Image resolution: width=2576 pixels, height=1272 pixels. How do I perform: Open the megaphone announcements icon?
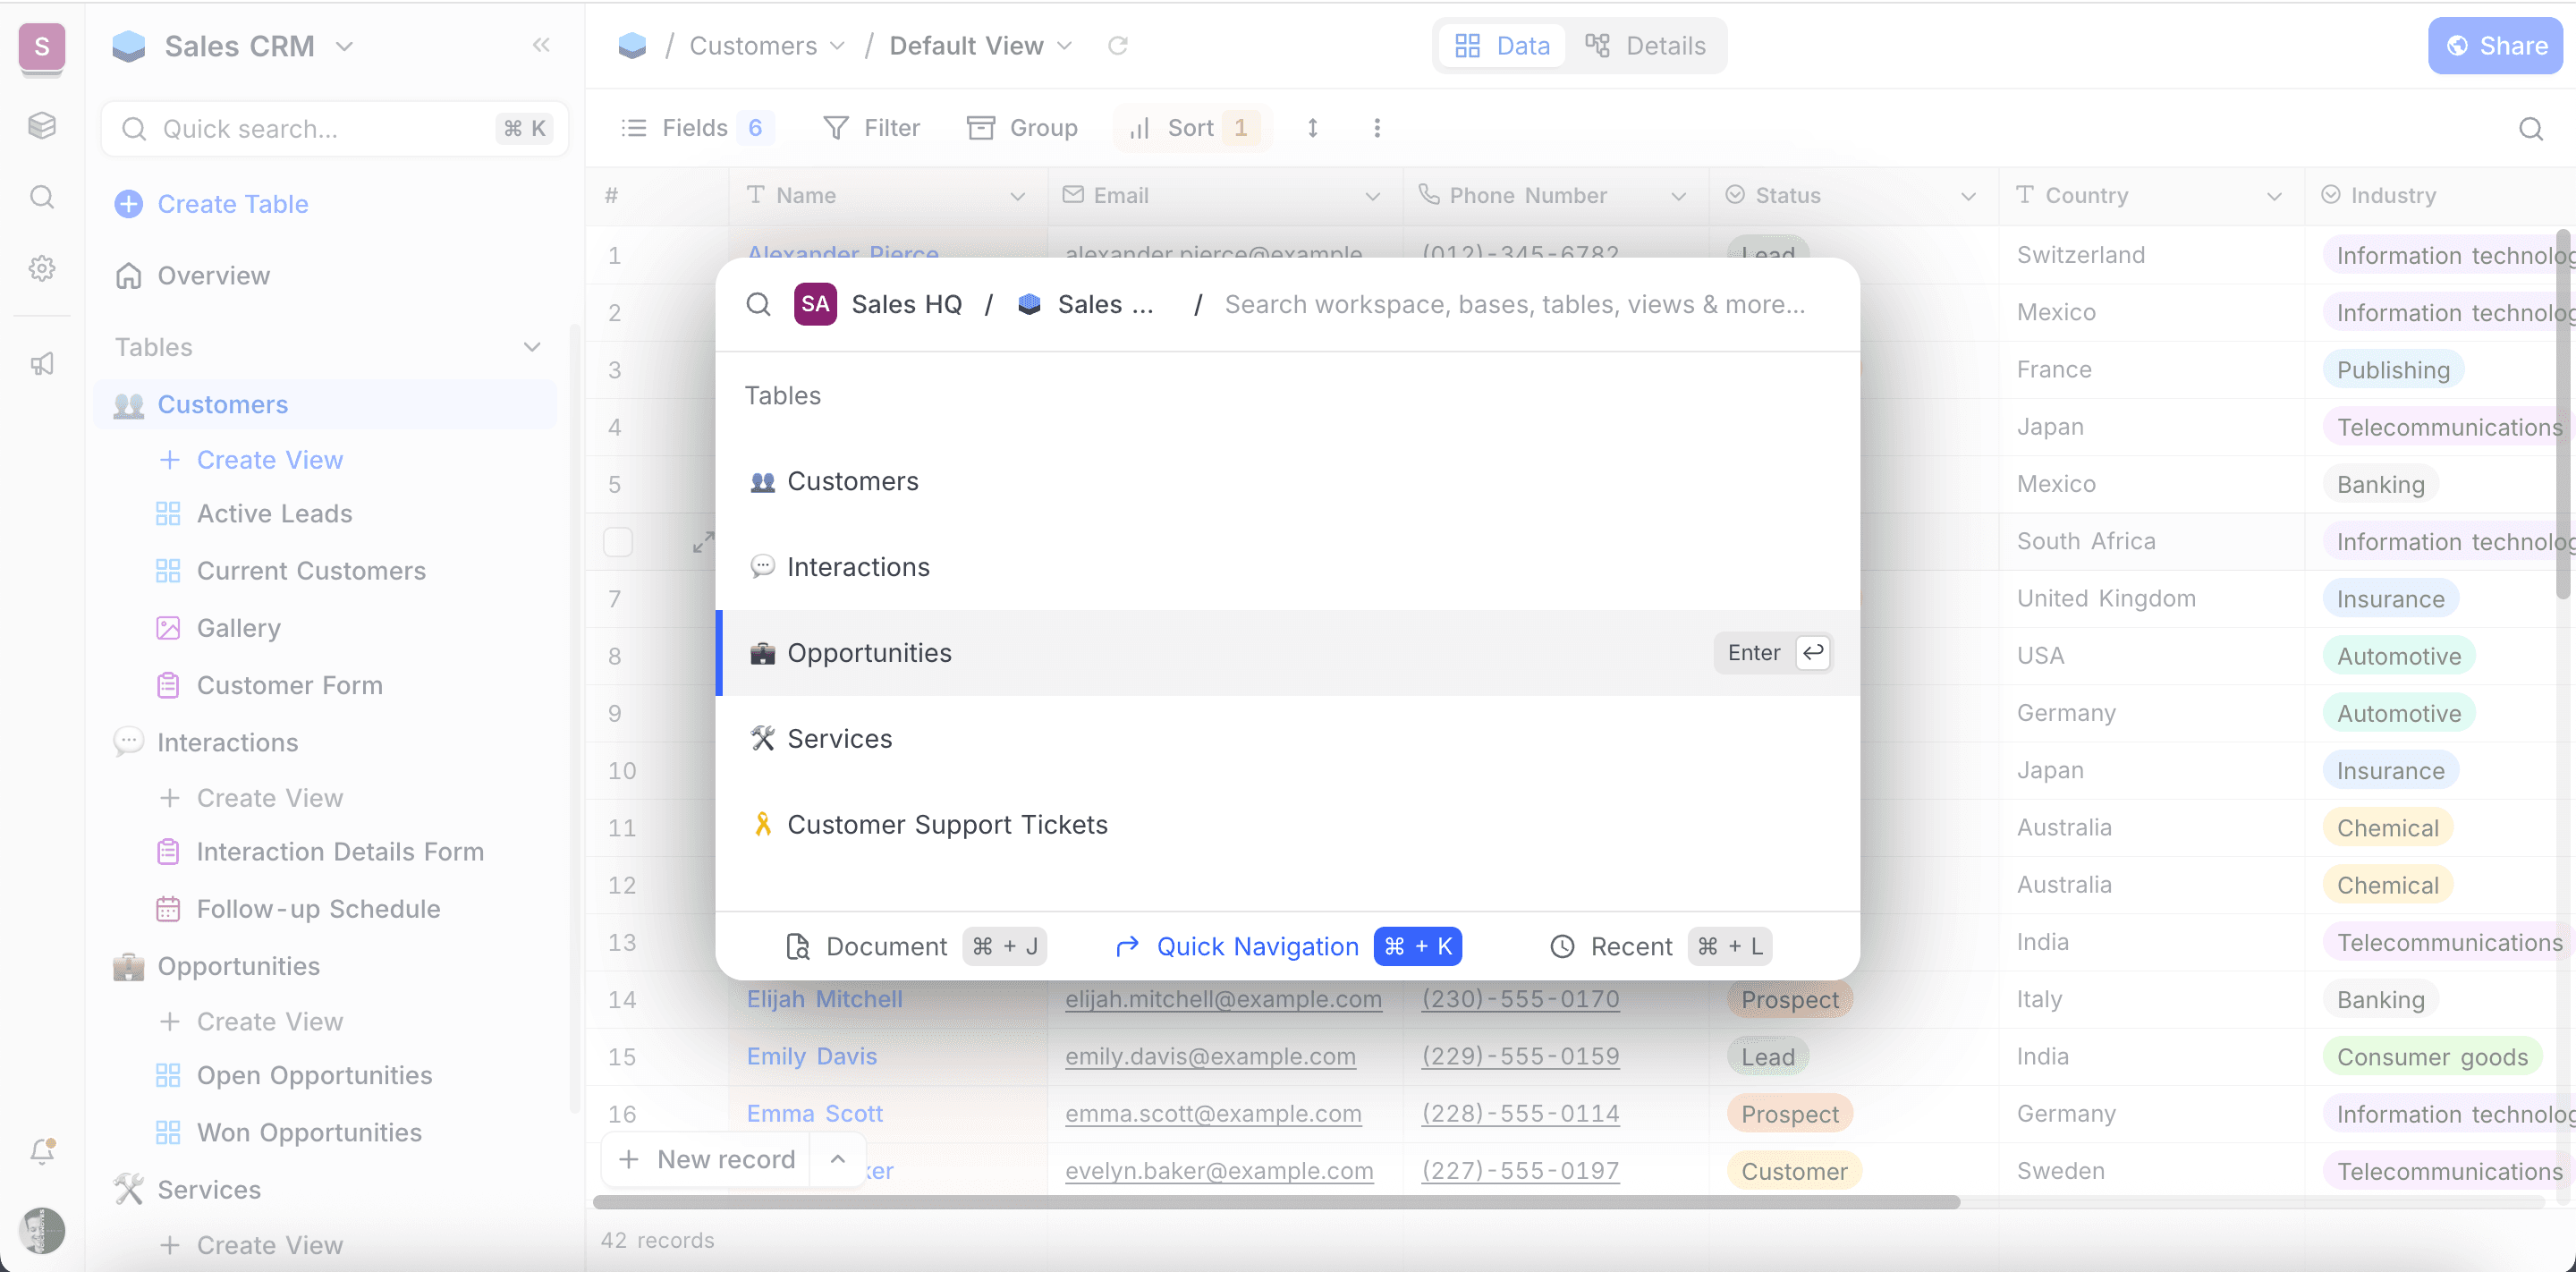pyautogui.click(x=42, y=364)
